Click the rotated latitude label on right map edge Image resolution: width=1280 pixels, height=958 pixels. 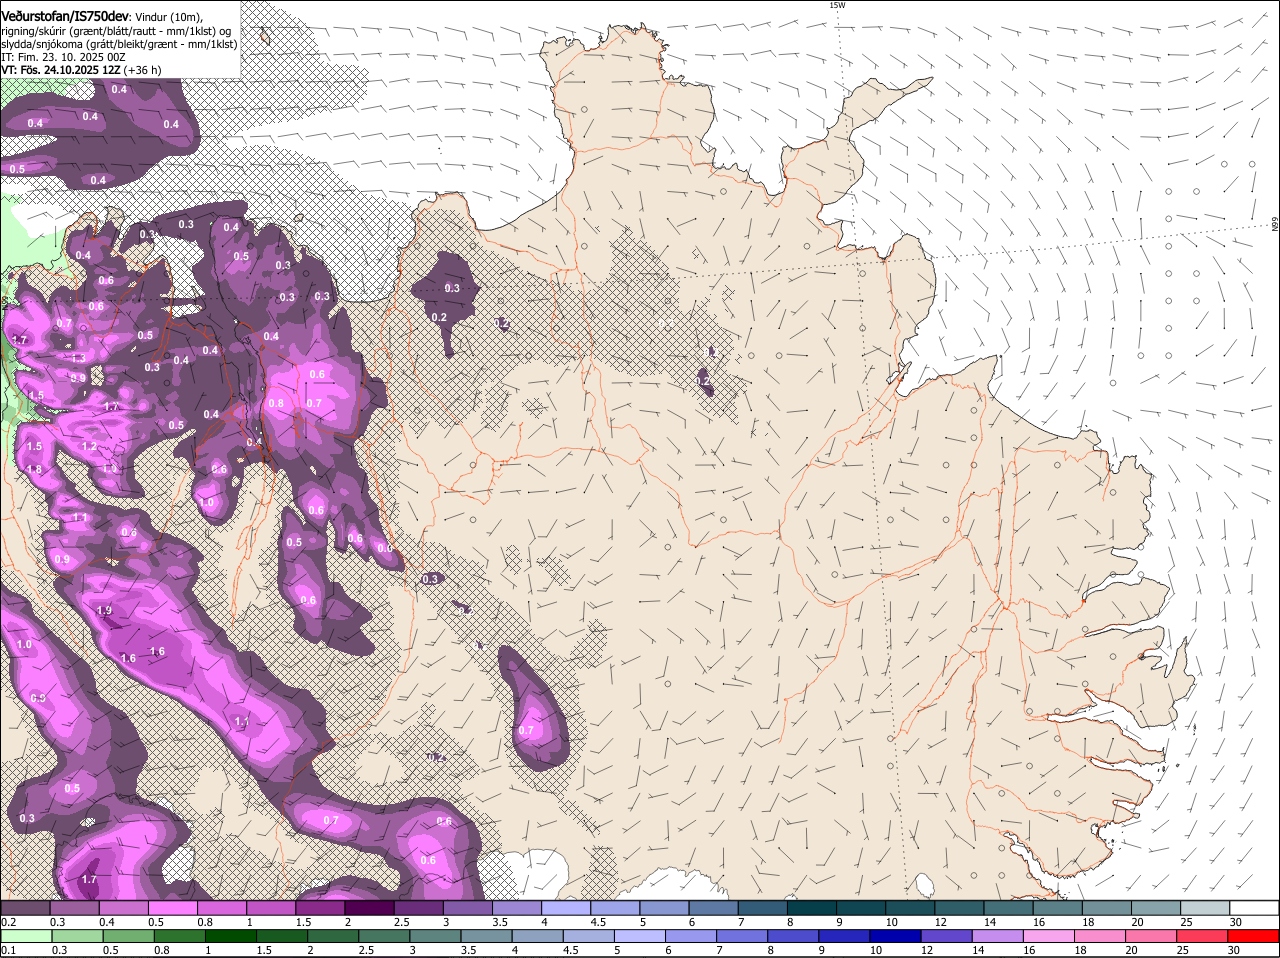tap(1275, 225)
